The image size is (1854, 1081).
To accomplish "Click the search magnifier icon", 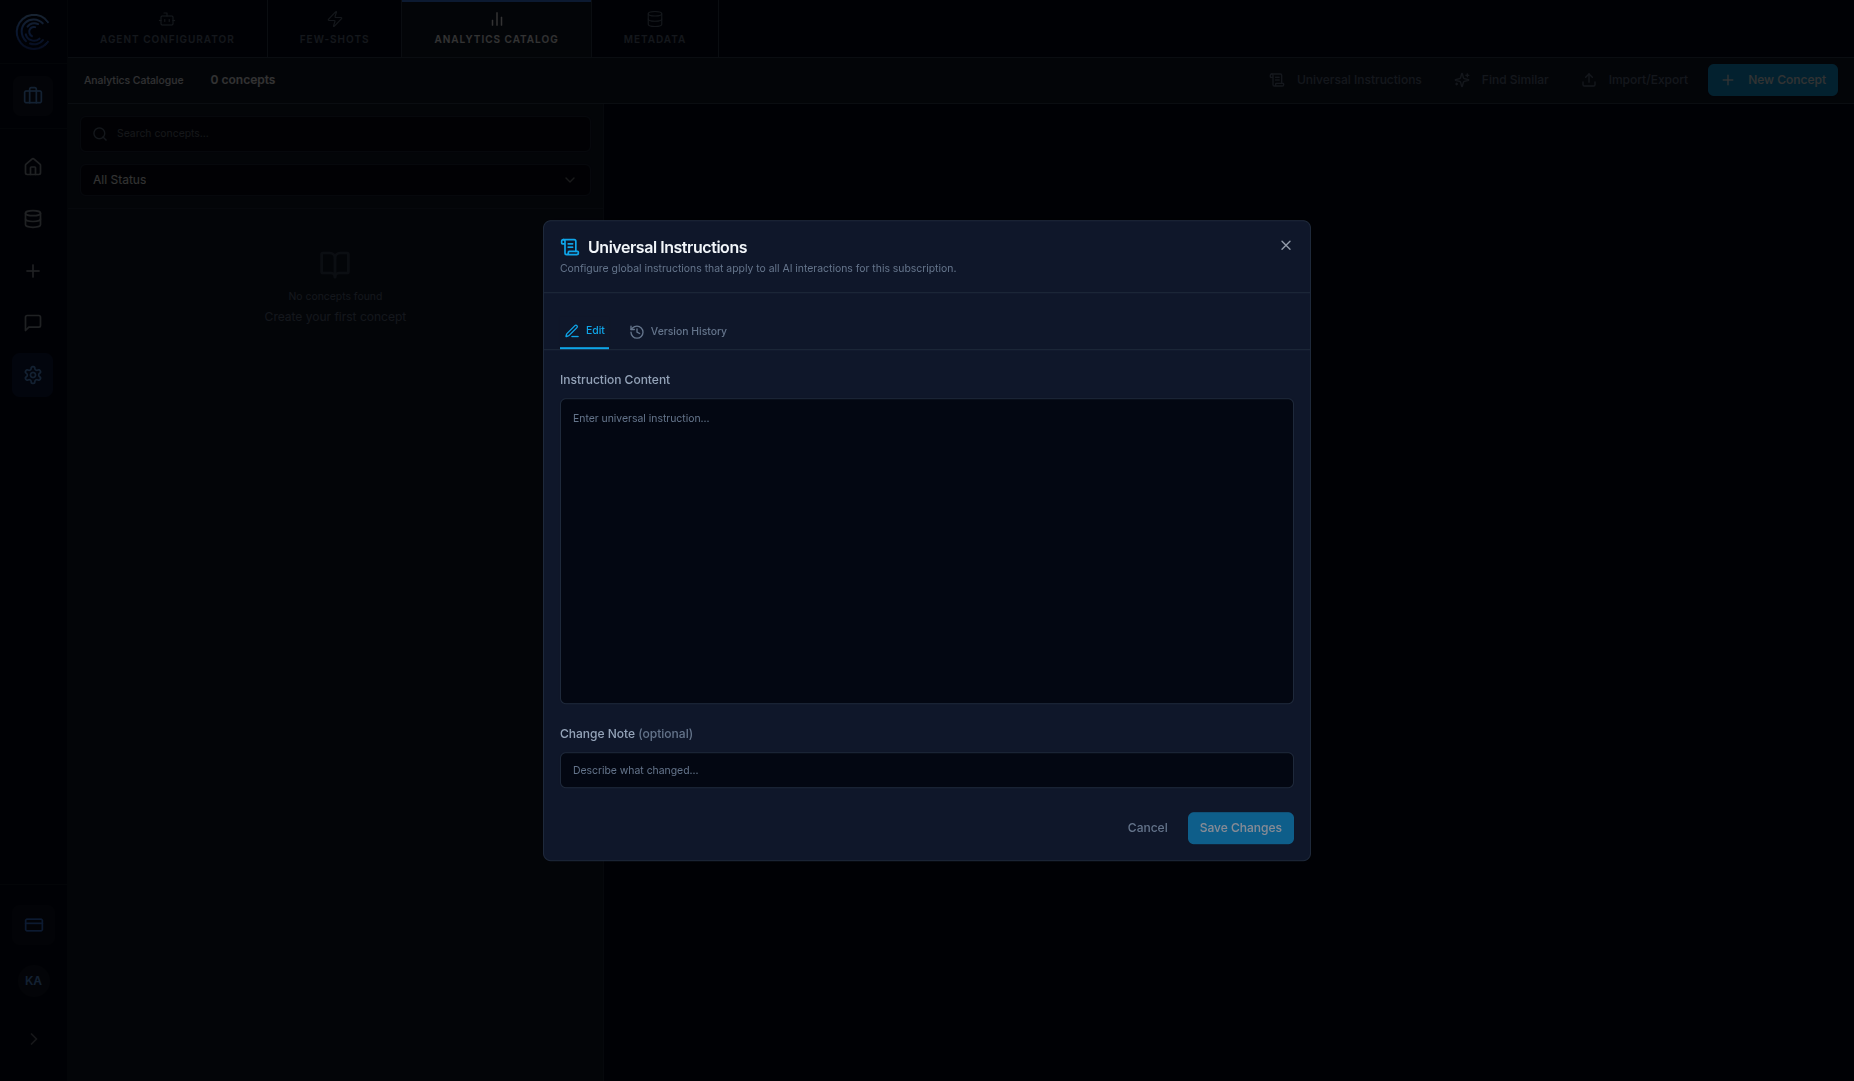I will 100,134.
